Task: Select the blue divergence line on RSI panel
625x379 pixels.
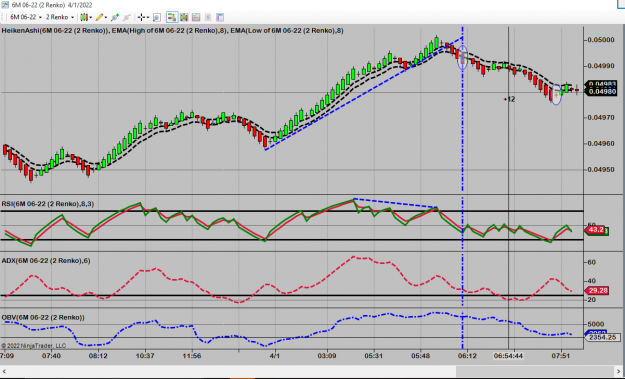Action: [395, 203]
